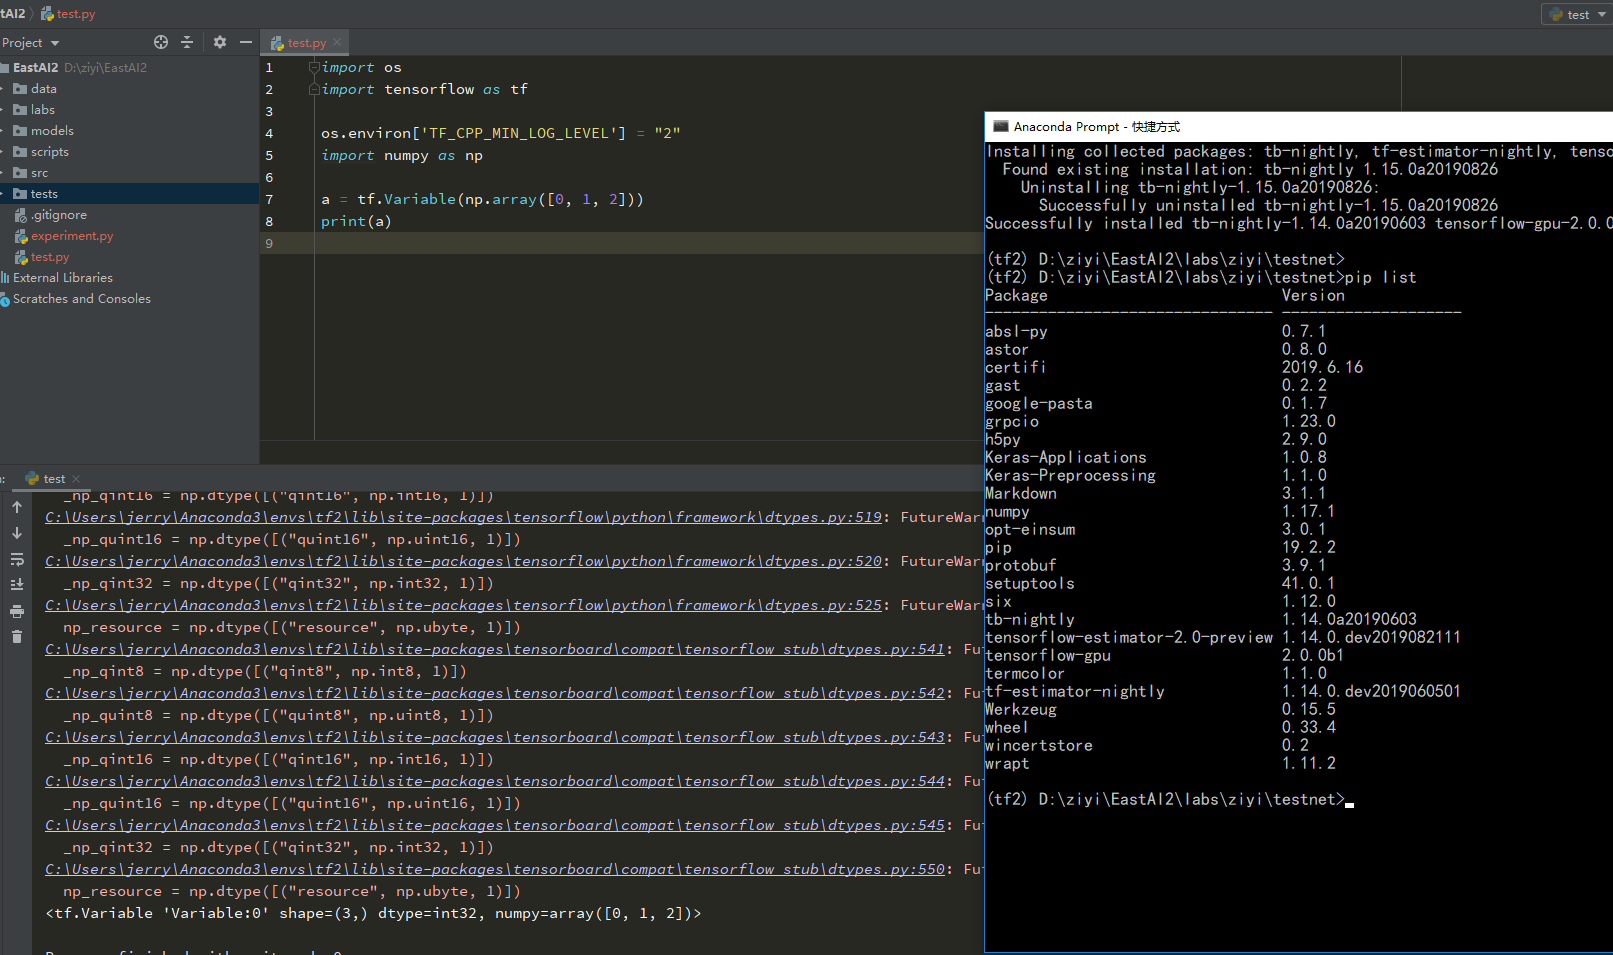Click wrapt row in pip list

pos(1159,763)
